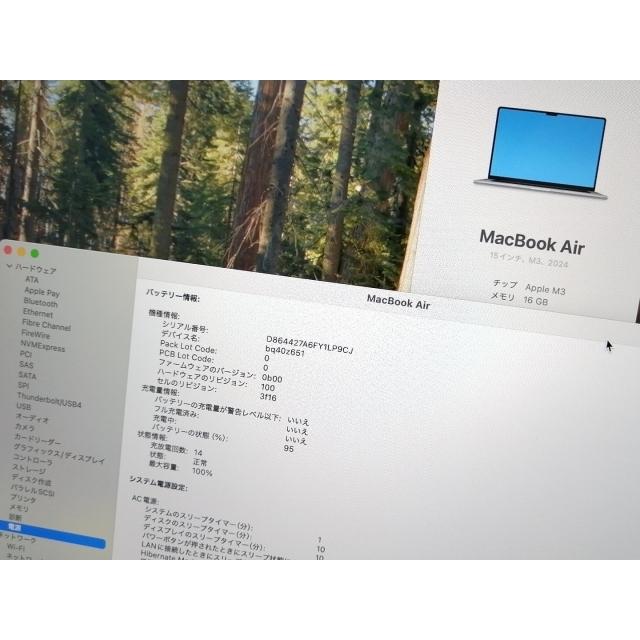Click the condition value 正常
Viewport: 640px width, 640px height.
pyautogui.click(x=200, y=462)
